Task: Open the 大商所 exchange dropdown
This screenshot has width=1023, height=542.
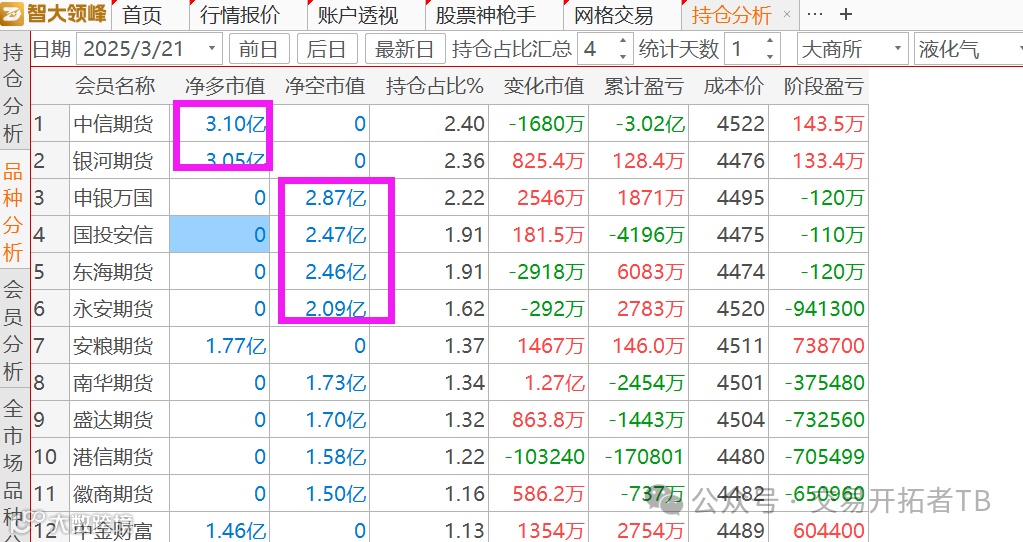Action: pyautogui.click(x=852, y=49)
